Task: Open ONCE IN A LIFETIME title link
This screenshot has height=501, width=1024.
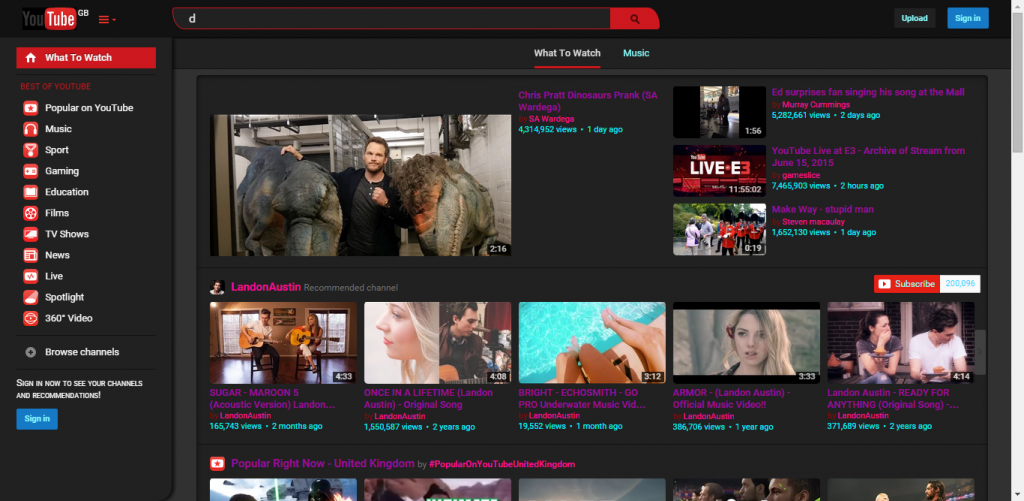Action: click(428, 398)
